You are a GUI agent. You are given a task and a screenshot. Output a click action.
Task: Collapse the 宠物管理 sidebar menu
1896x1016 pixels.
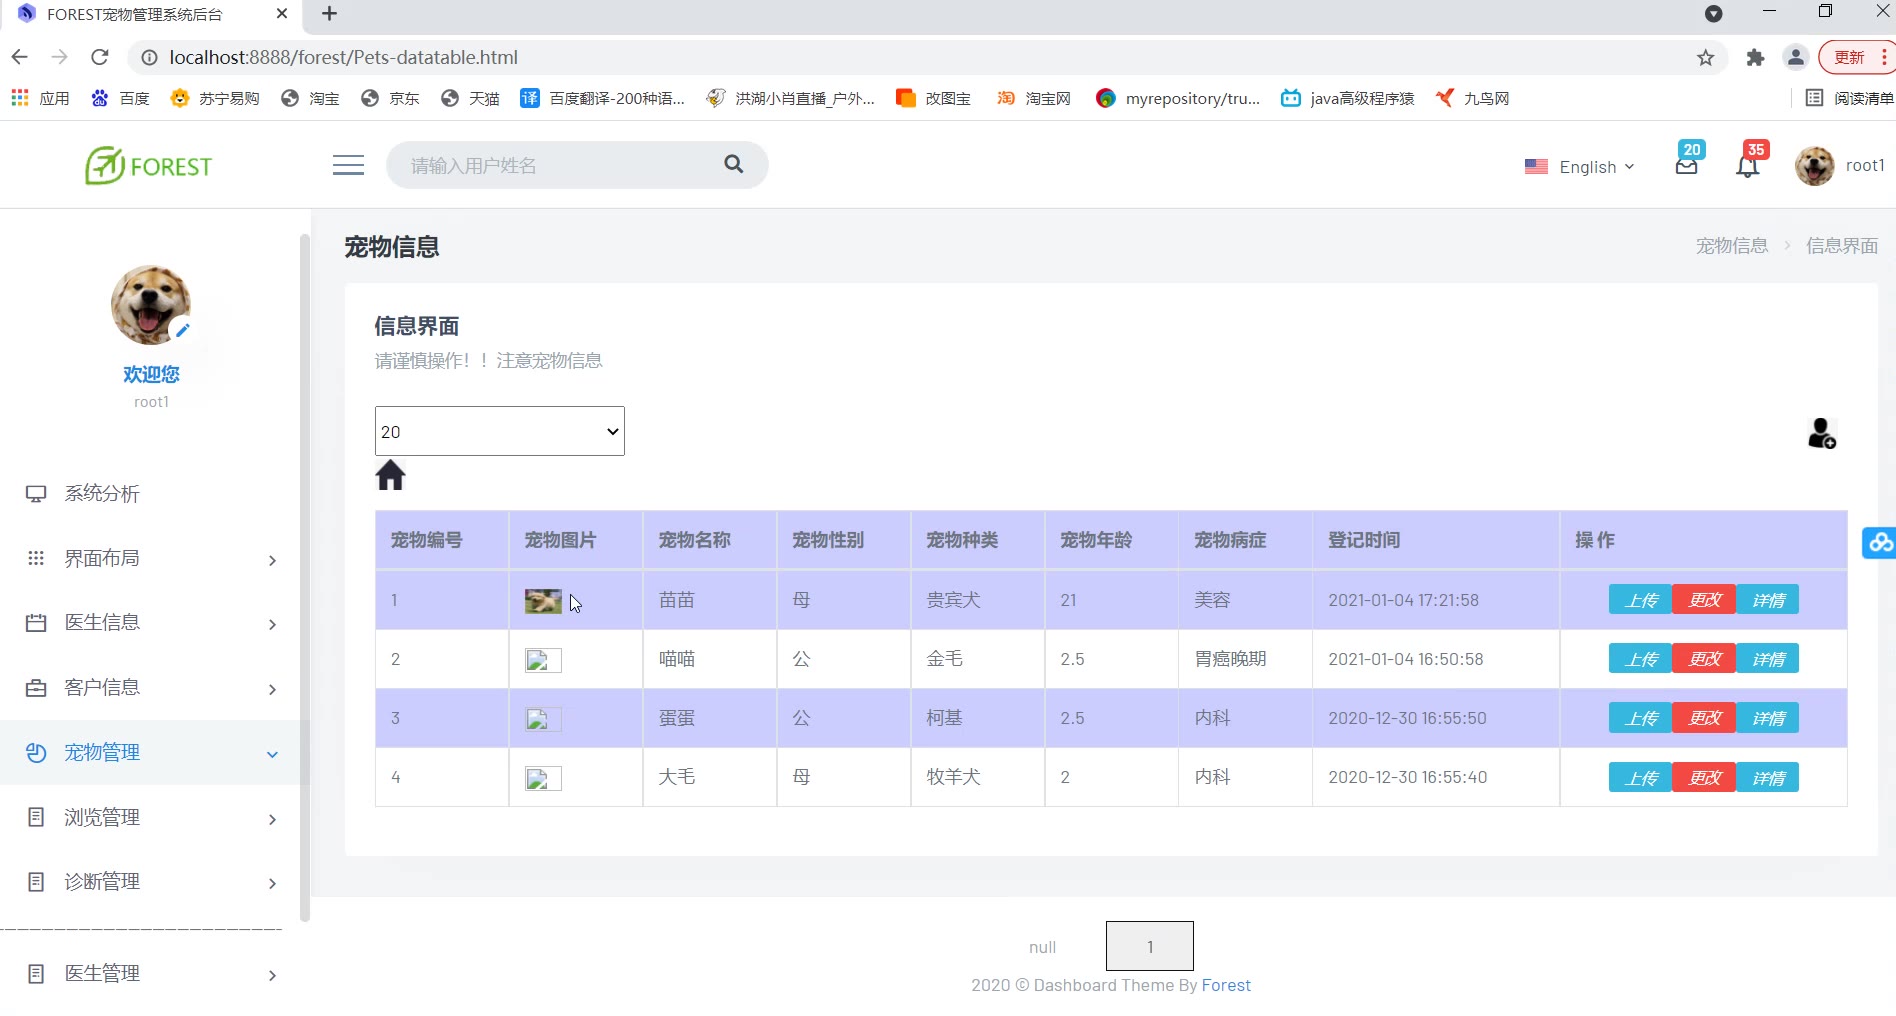(x=150, y=753)
